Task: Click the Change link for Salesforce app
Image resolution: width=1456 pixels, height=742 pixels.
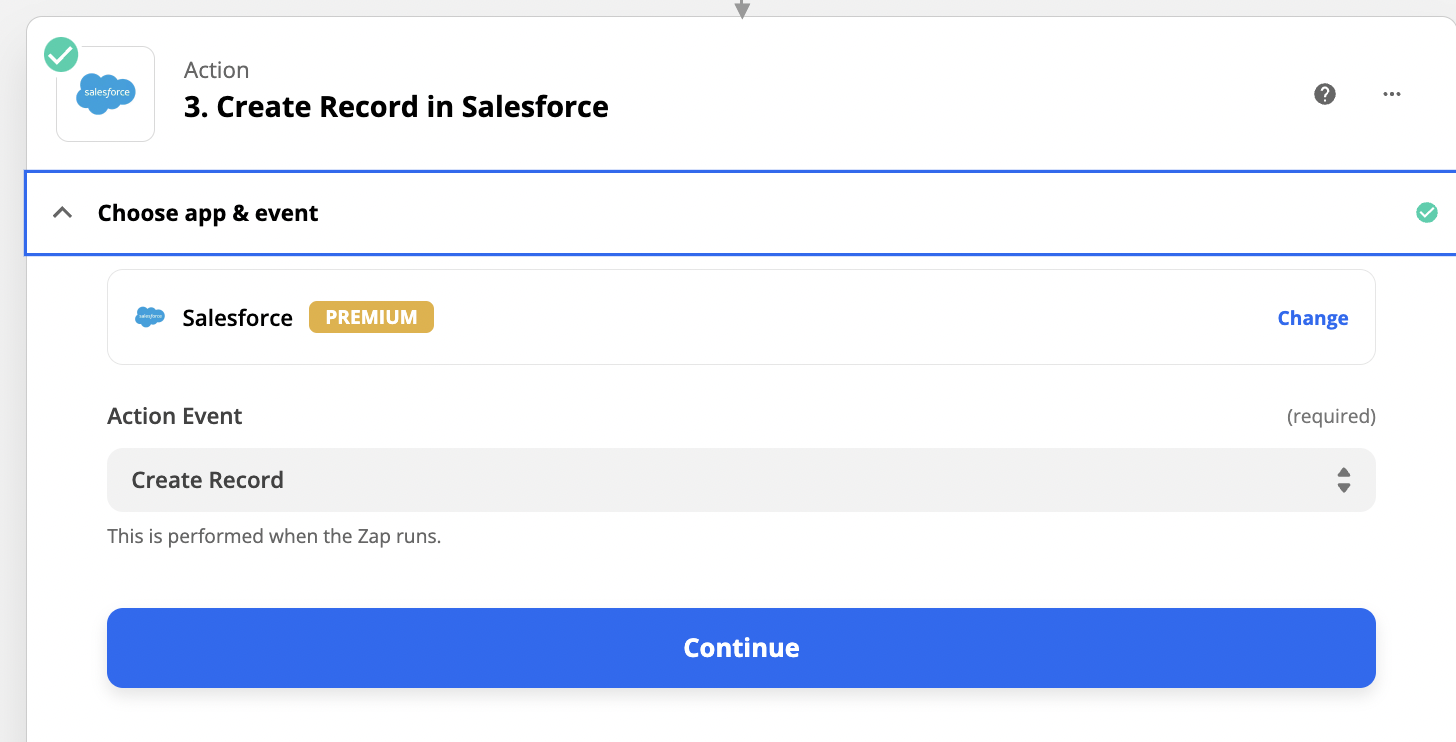Action: pyautogui.click(x=1313, y=318)
